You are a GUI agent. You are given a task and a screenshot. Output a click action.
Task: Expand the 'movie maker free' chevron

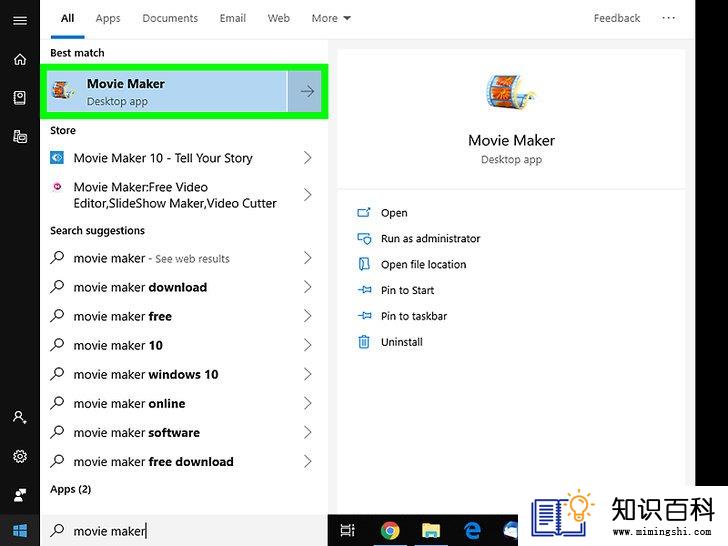point(307,316)
